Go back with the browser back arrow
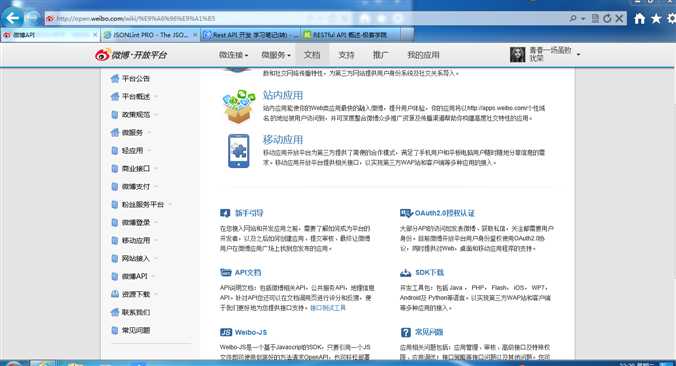 click(x=13, y=19)
